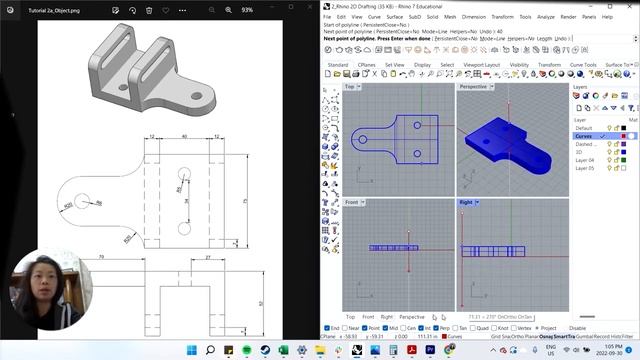Click the black color swatch of Default layer
The image size is (640, 360).
624,128
